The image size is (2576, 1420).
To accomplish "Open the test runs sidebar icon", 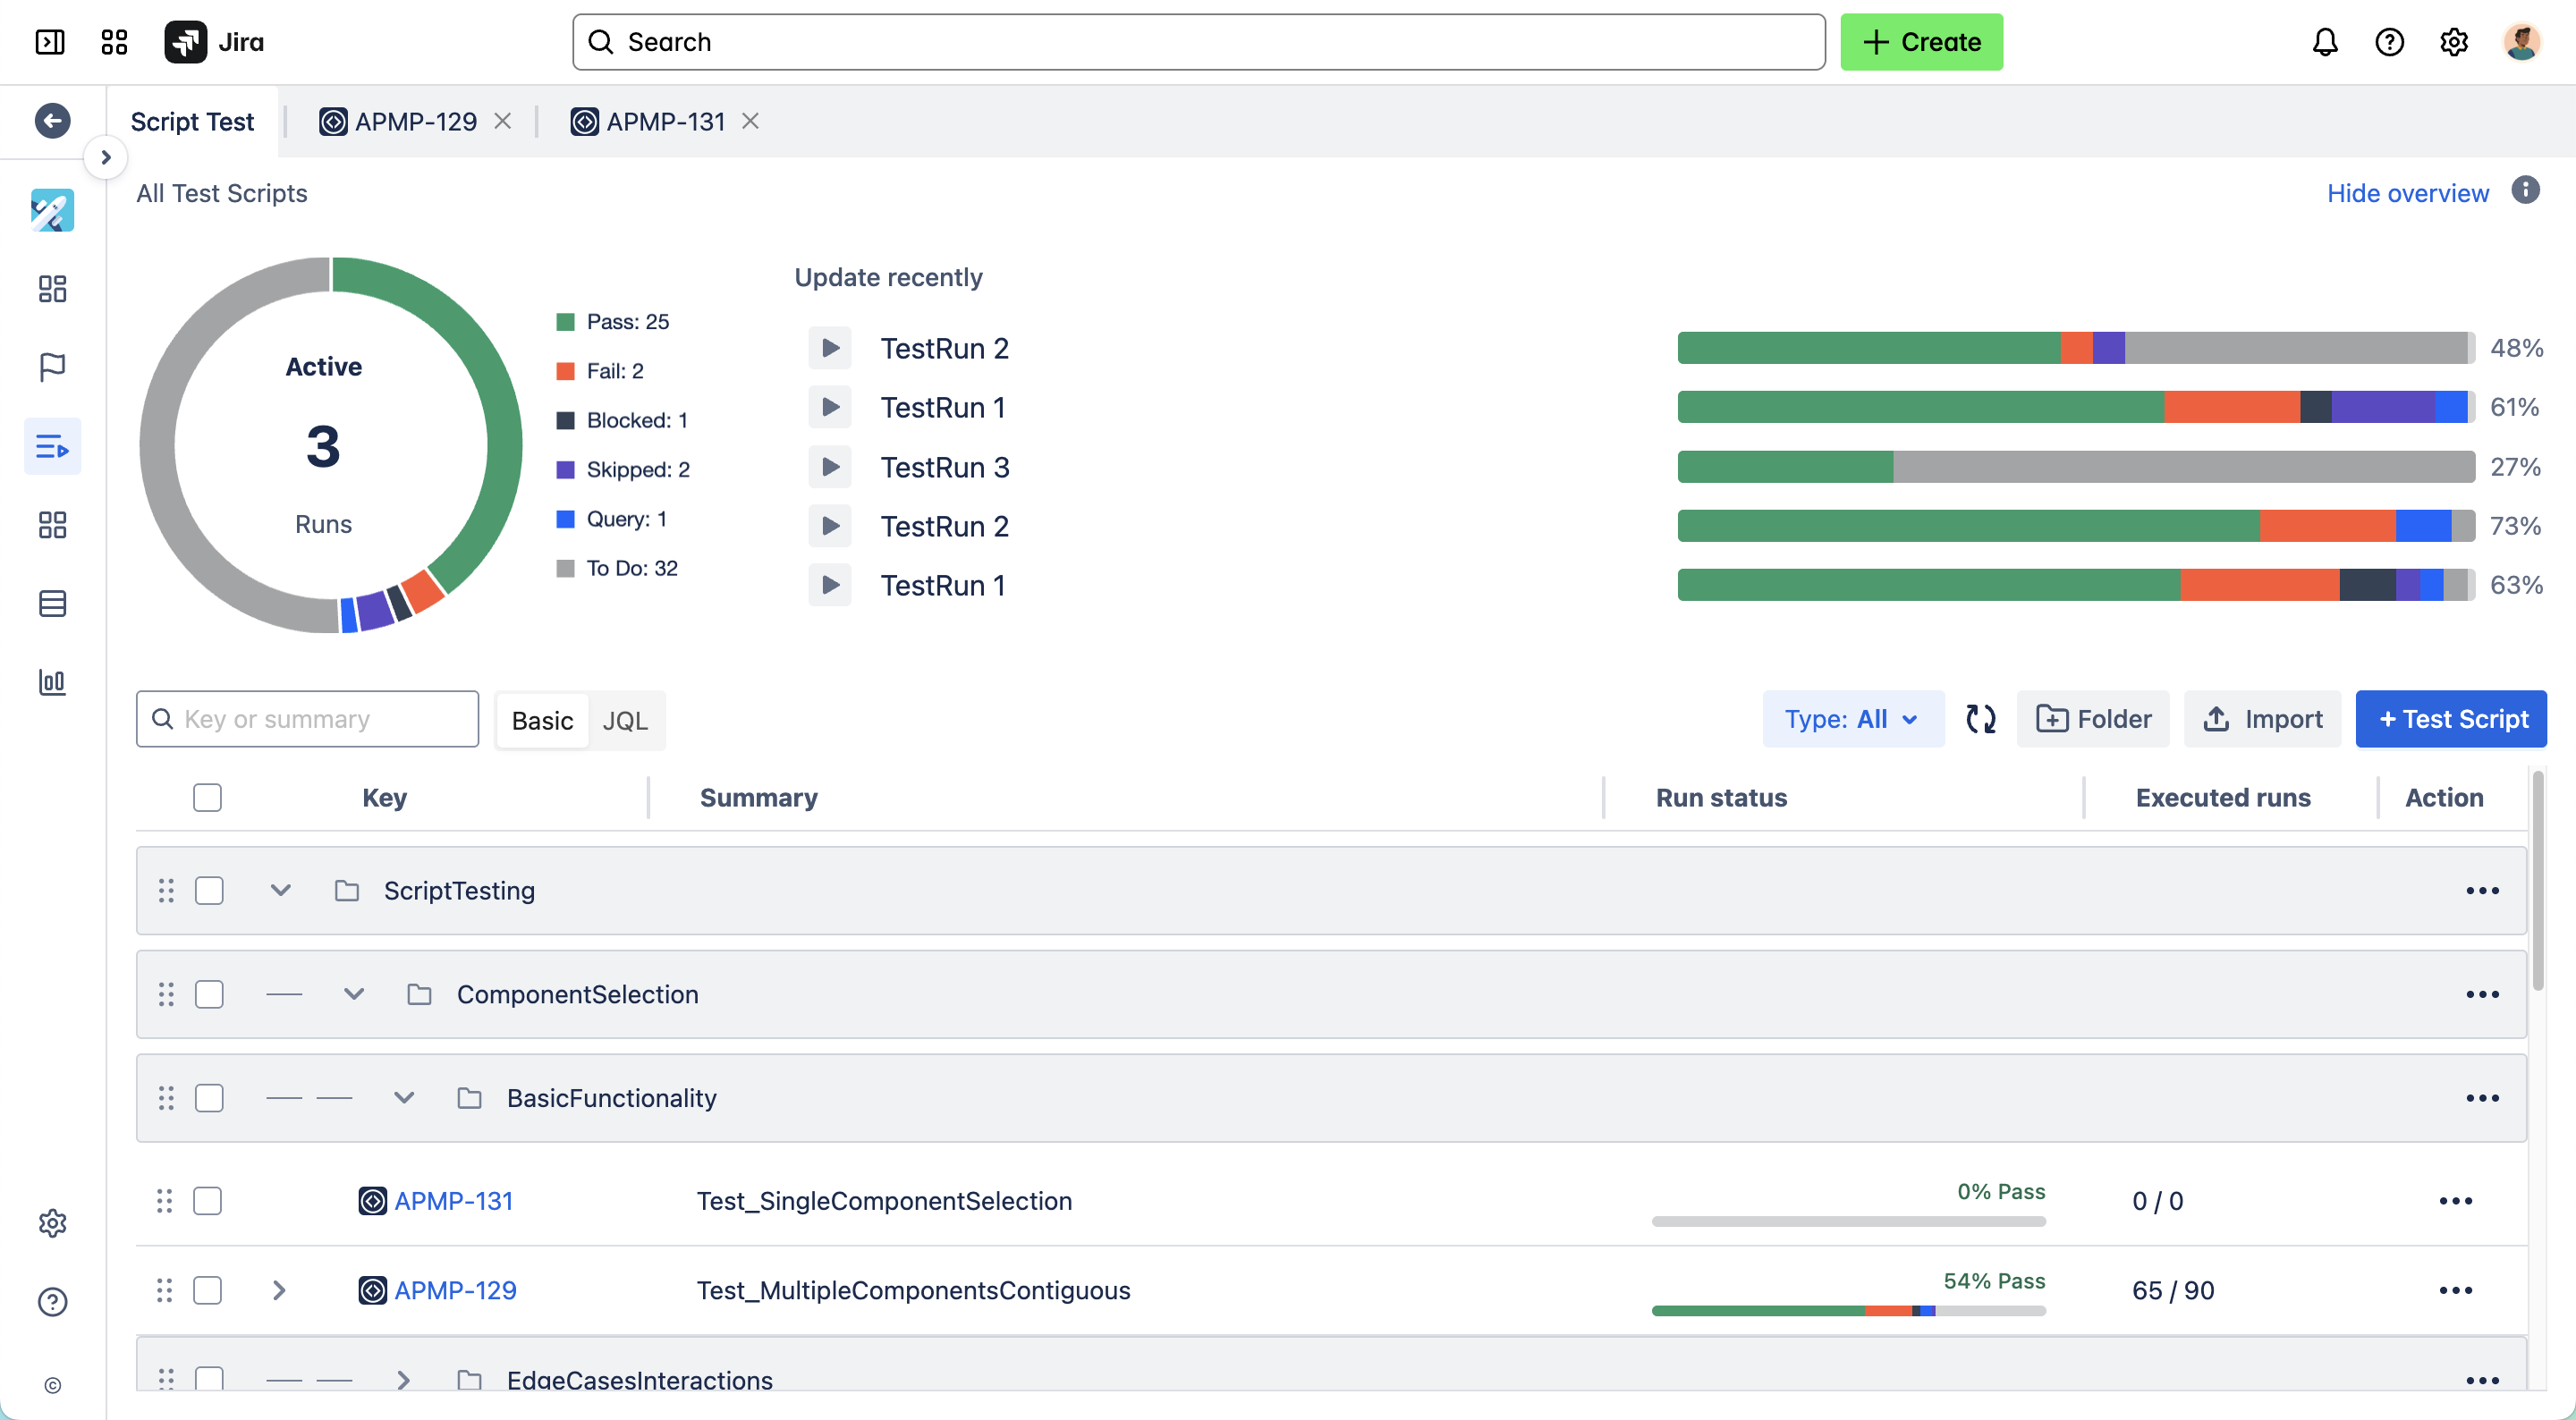I will point(52,446).
